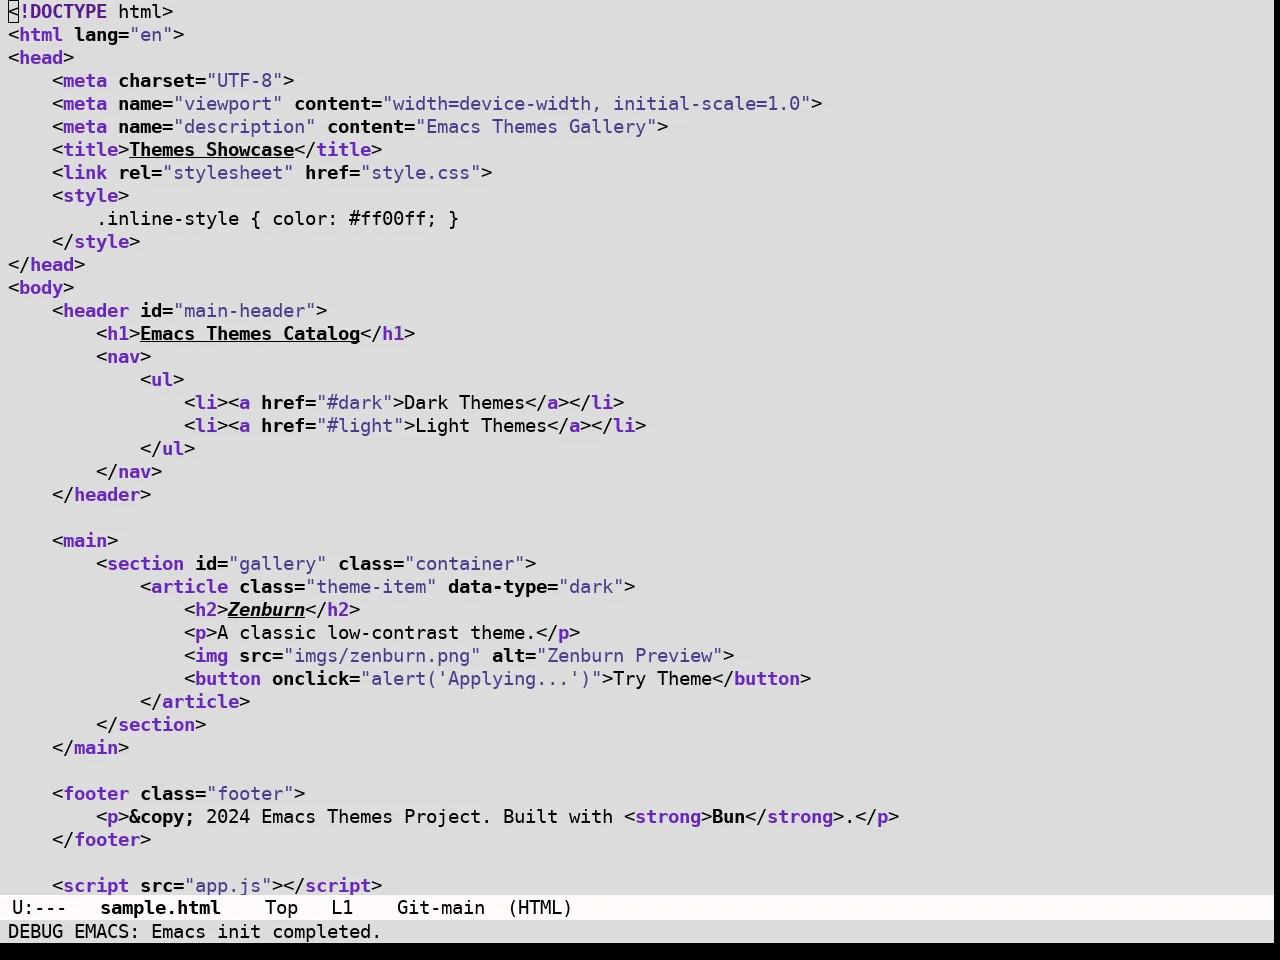This screenshot has width=1280, height=960.
Task: Click the opening <ul> tag
Action: click(x=162, y=380)
